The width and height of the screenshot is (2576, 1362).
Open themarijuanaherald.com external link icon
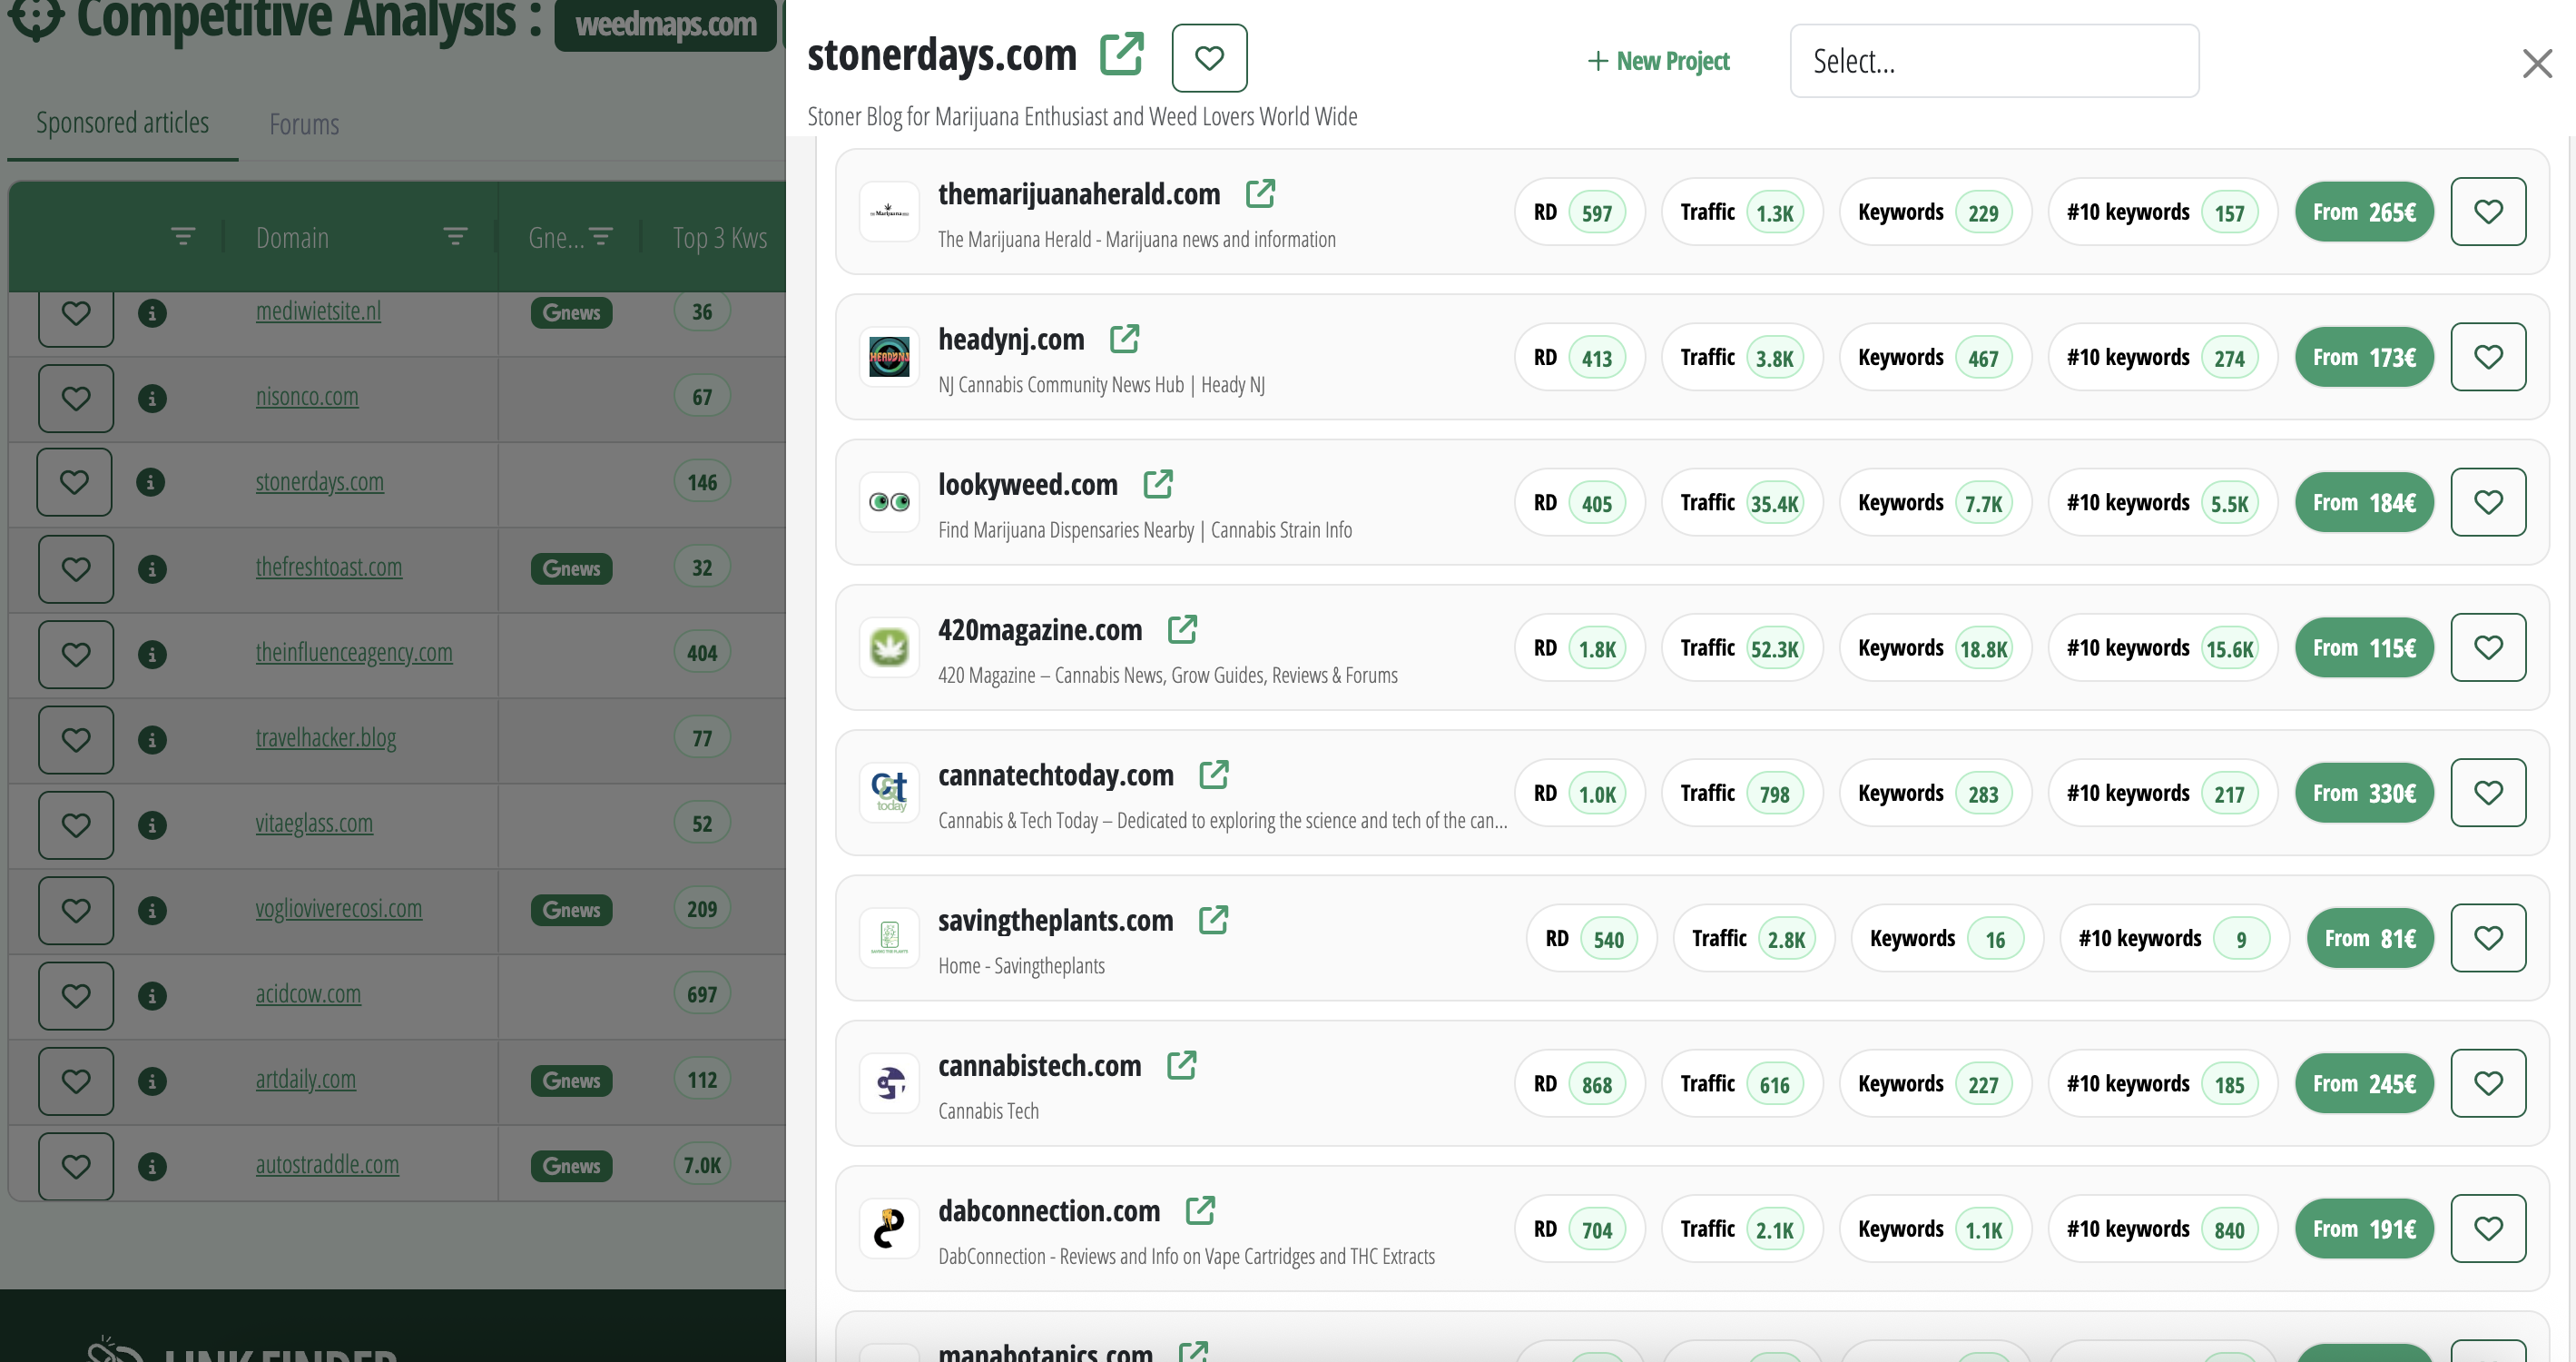point(1260,193)
